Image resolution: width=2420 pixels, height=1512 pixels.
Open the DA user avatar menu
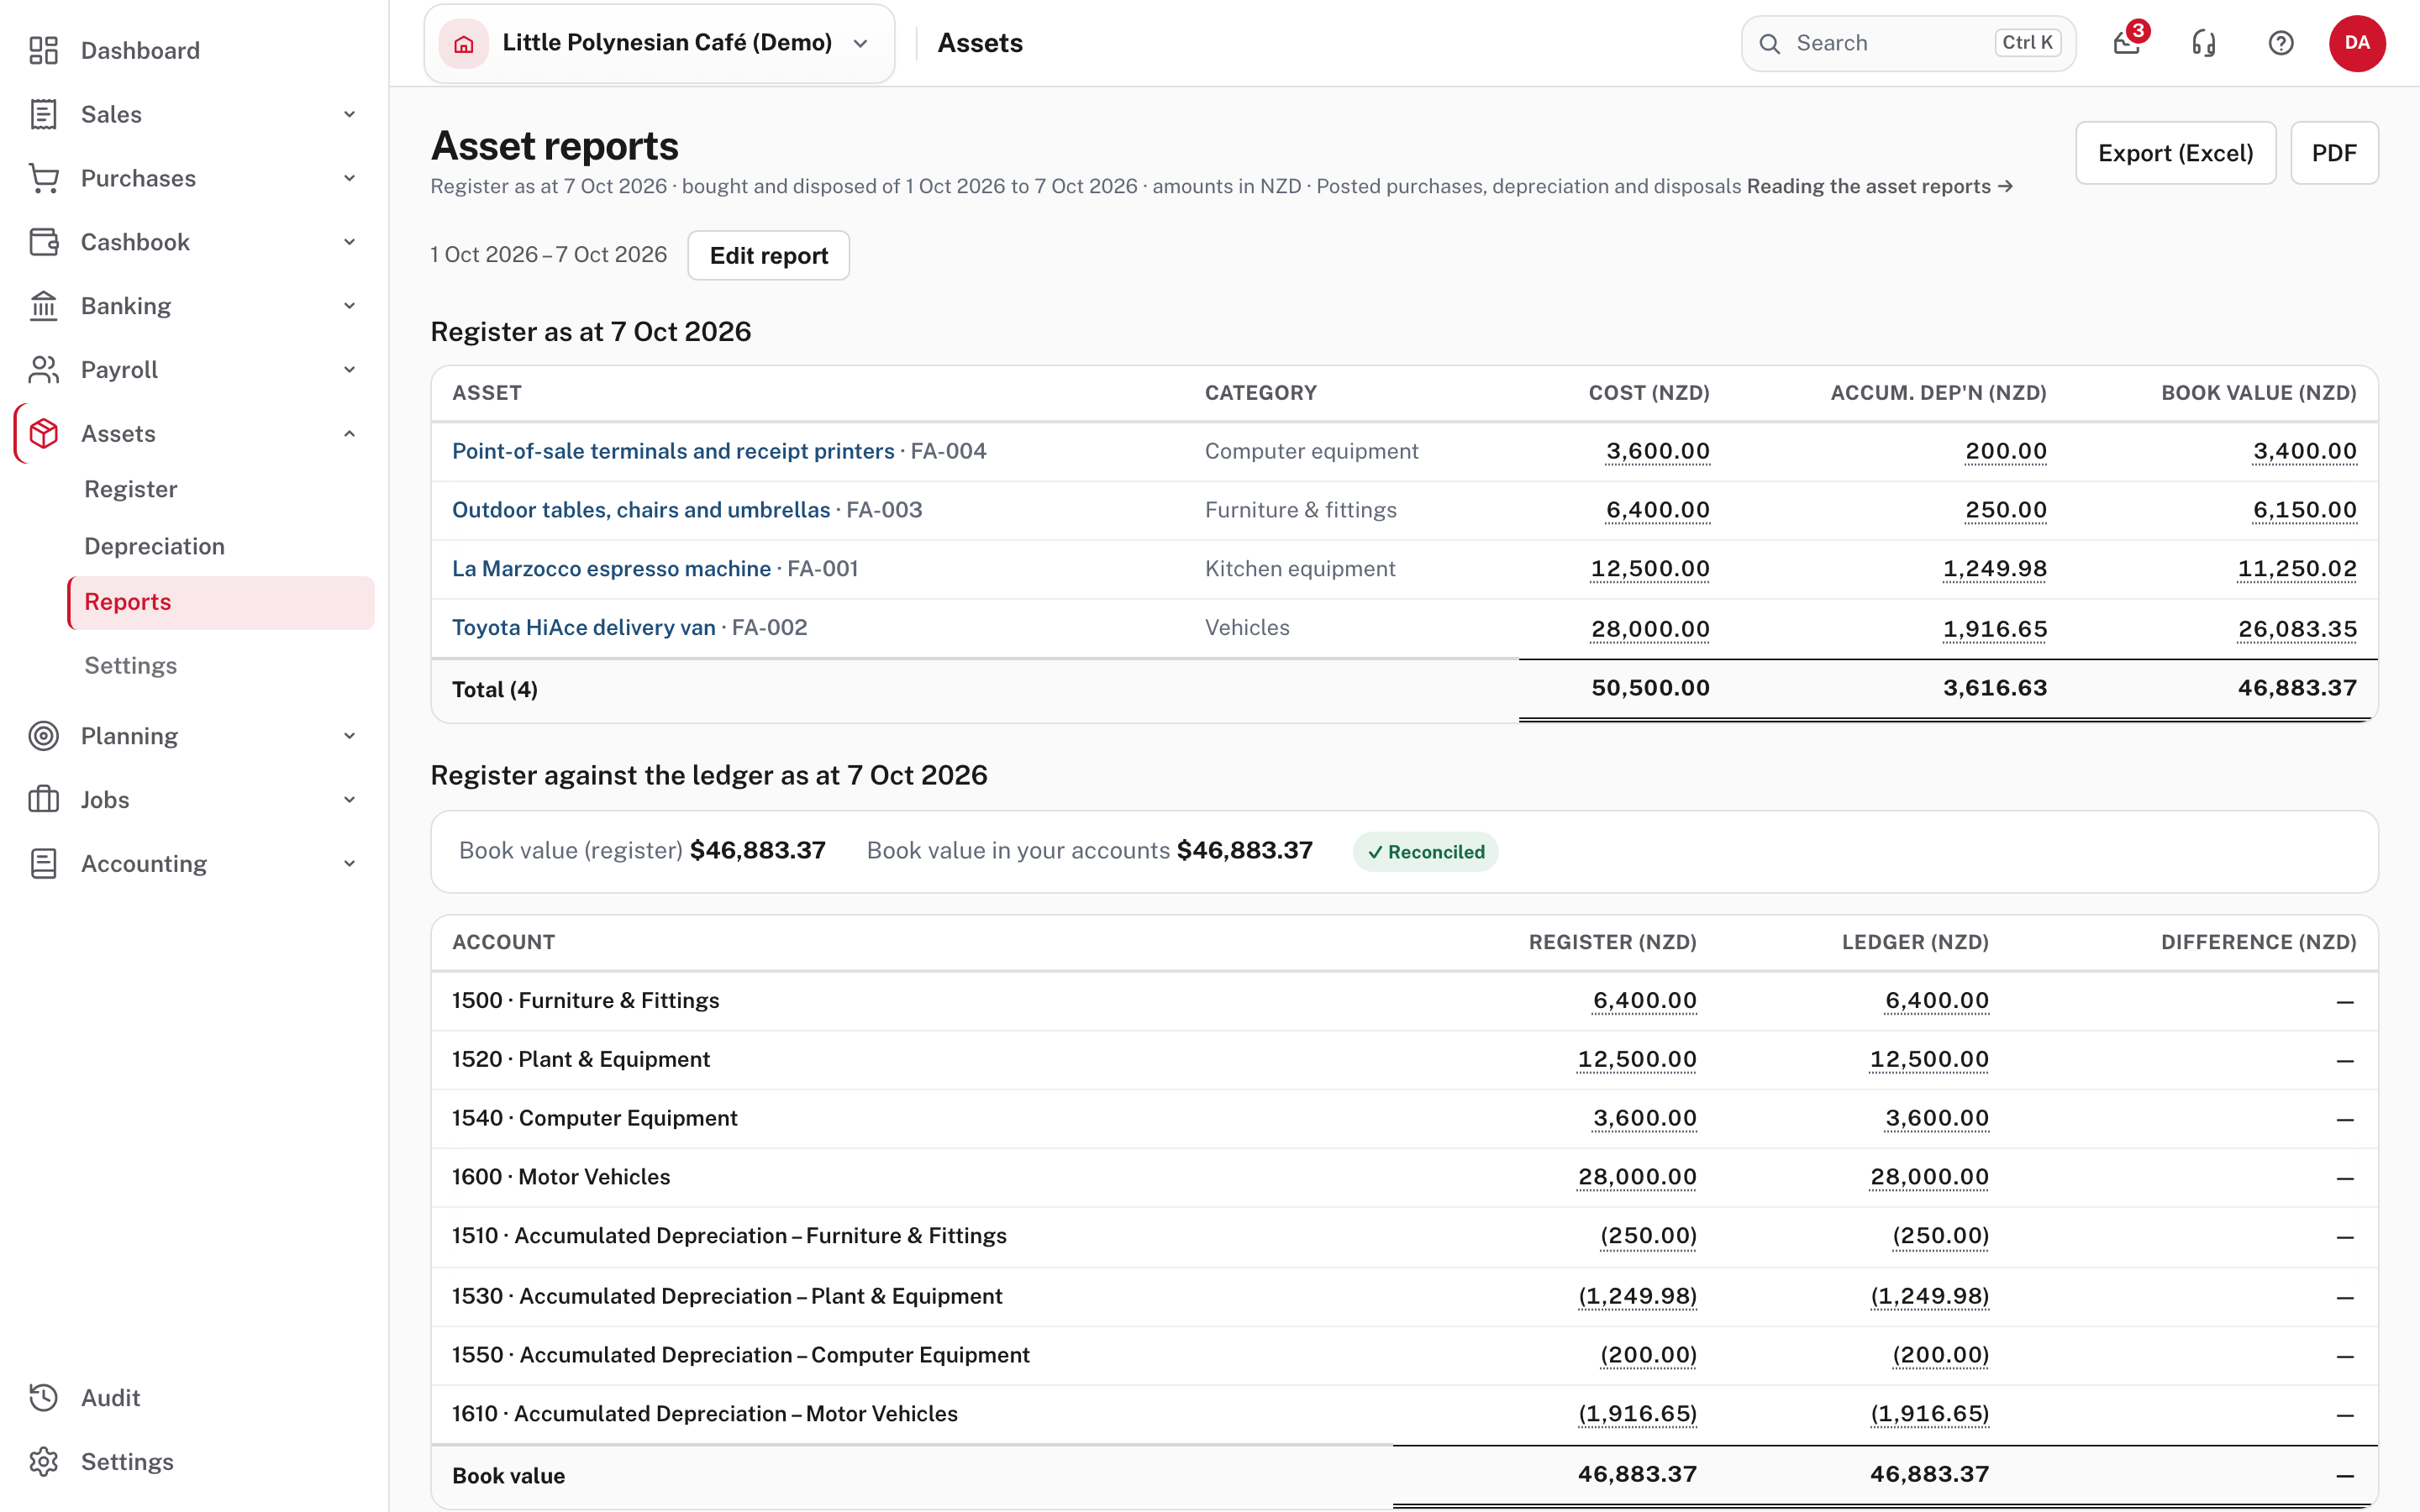pyautogui.click(x=2357, y=43)
